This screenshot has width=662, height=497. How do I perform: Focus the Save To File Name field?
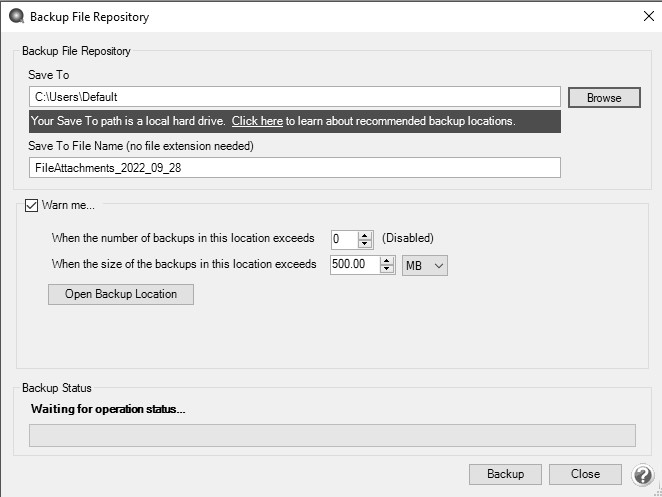click(x=294, y=168)
